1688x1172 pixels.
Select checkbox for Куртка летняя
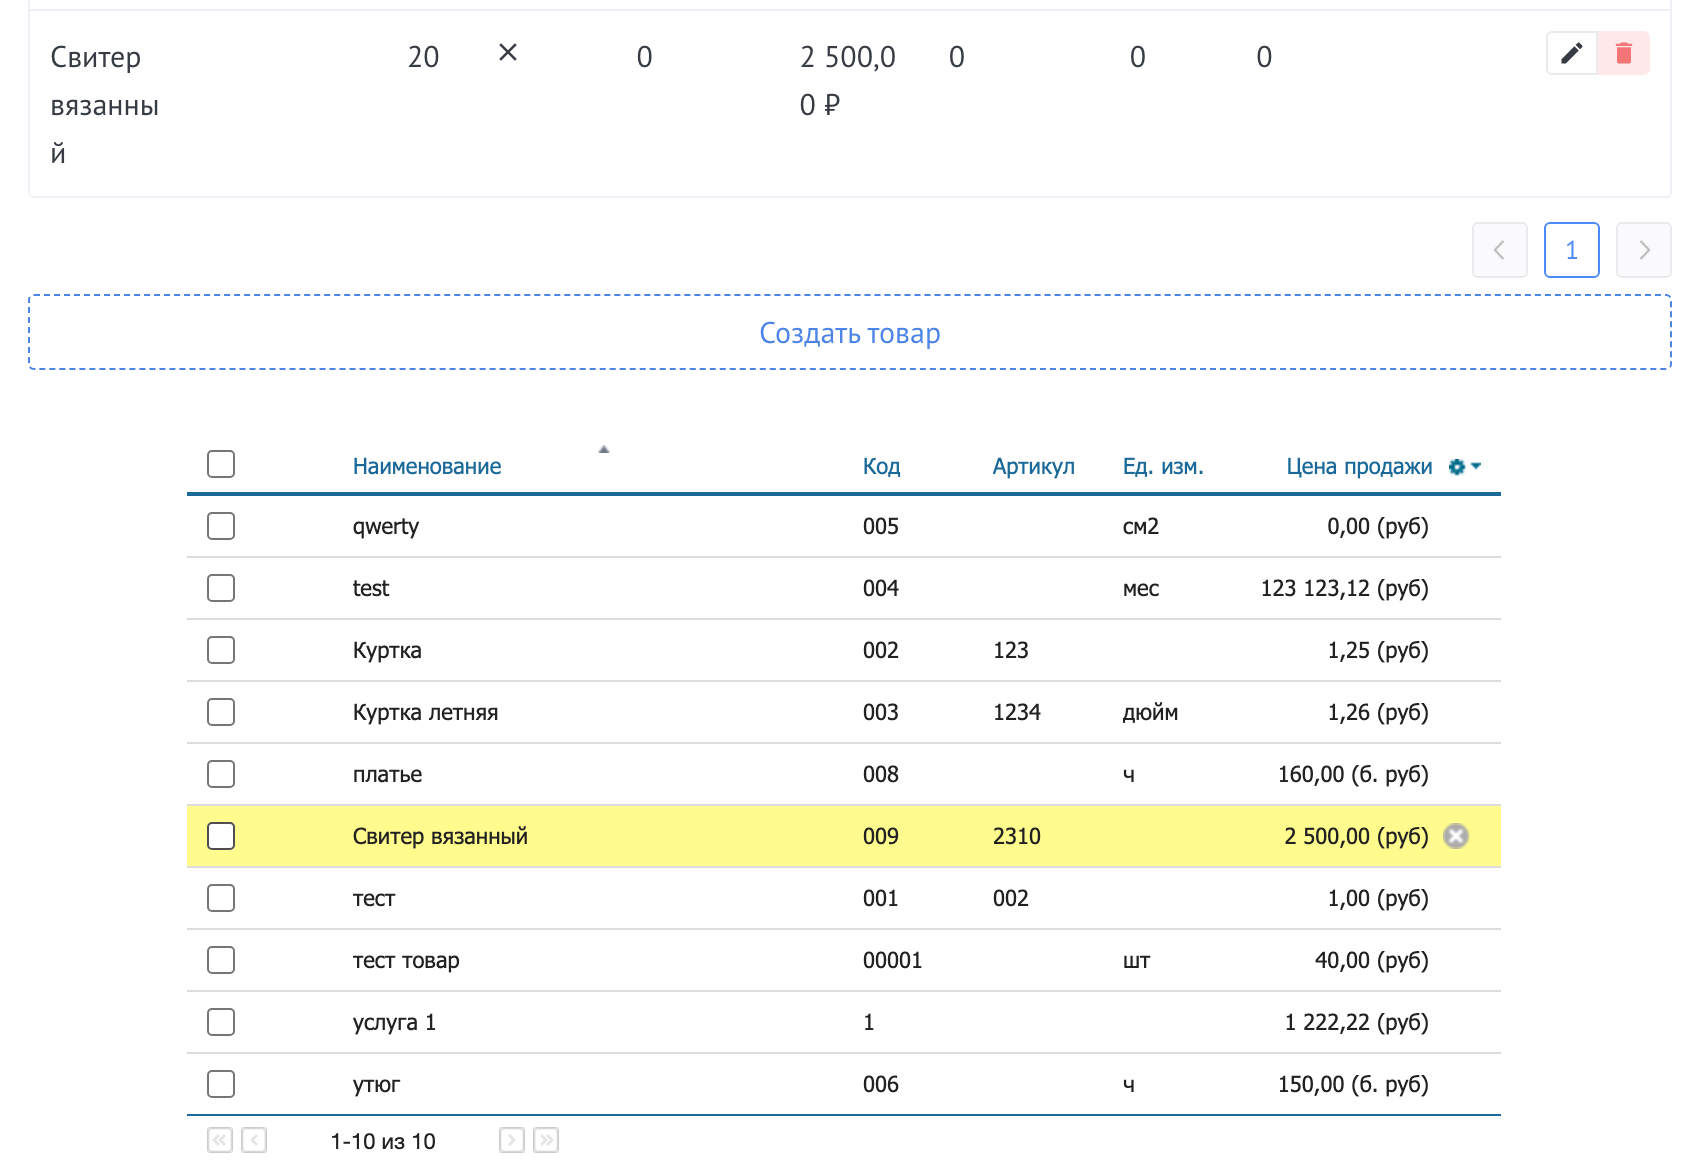[221, 712]
